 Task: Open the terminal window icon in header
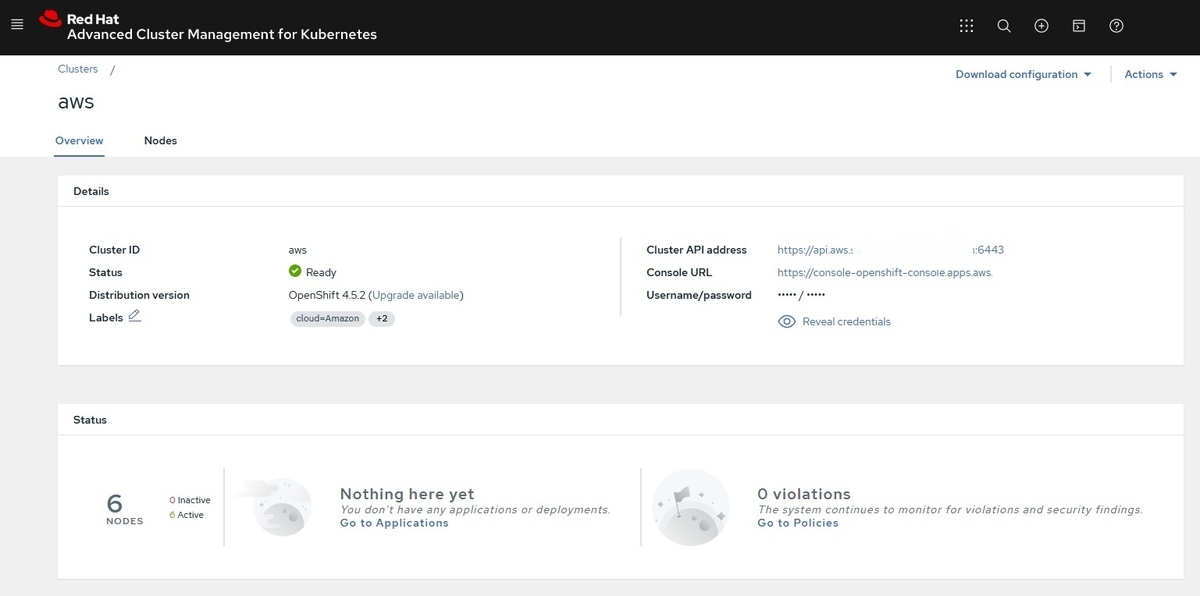tap(1079, 26)
